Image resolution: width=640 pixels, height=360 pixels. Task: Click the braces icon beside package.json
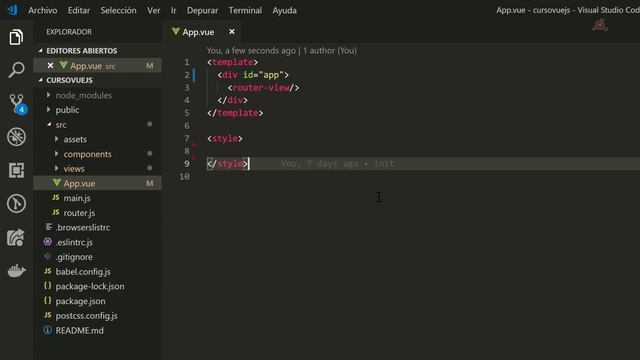point(48,300)
